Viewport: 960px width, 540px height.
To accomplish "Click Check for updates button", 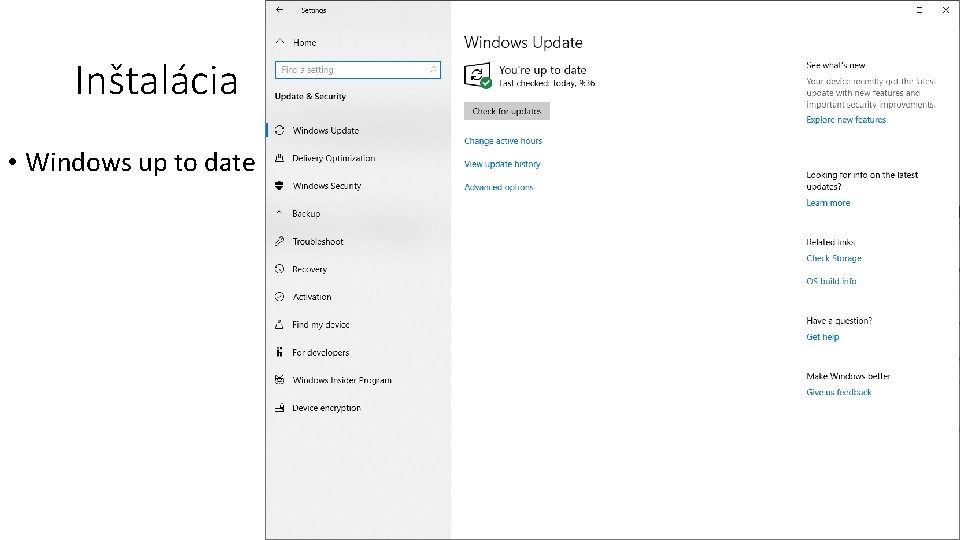I will click(x=507, y=111).
